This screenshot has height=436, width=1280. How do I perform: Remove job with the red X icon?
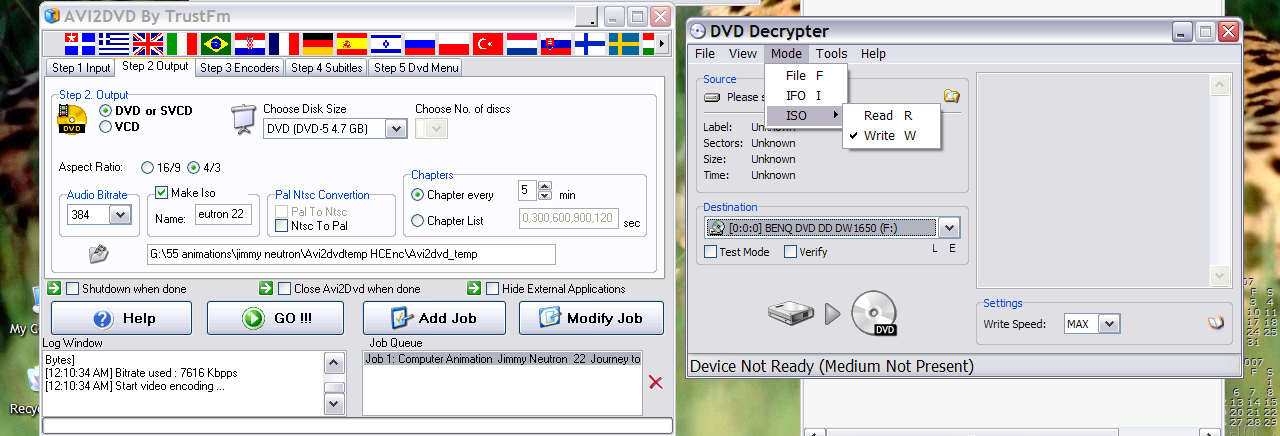click(656, 381)
